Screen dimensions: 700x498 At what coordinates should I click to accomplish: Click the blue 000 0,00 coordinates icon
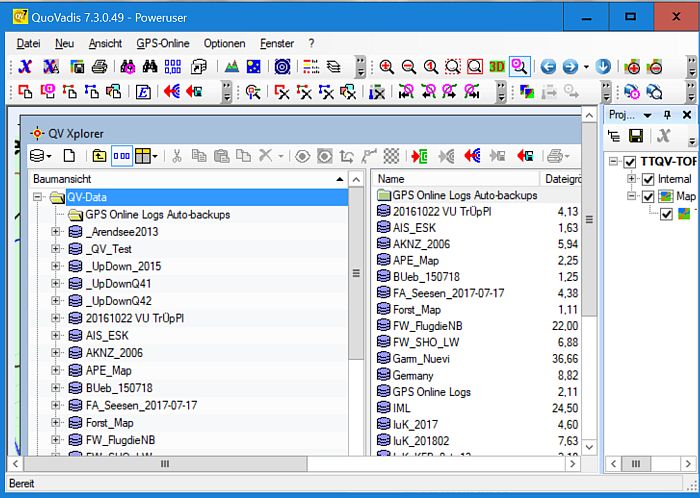[x=173, y=67]
